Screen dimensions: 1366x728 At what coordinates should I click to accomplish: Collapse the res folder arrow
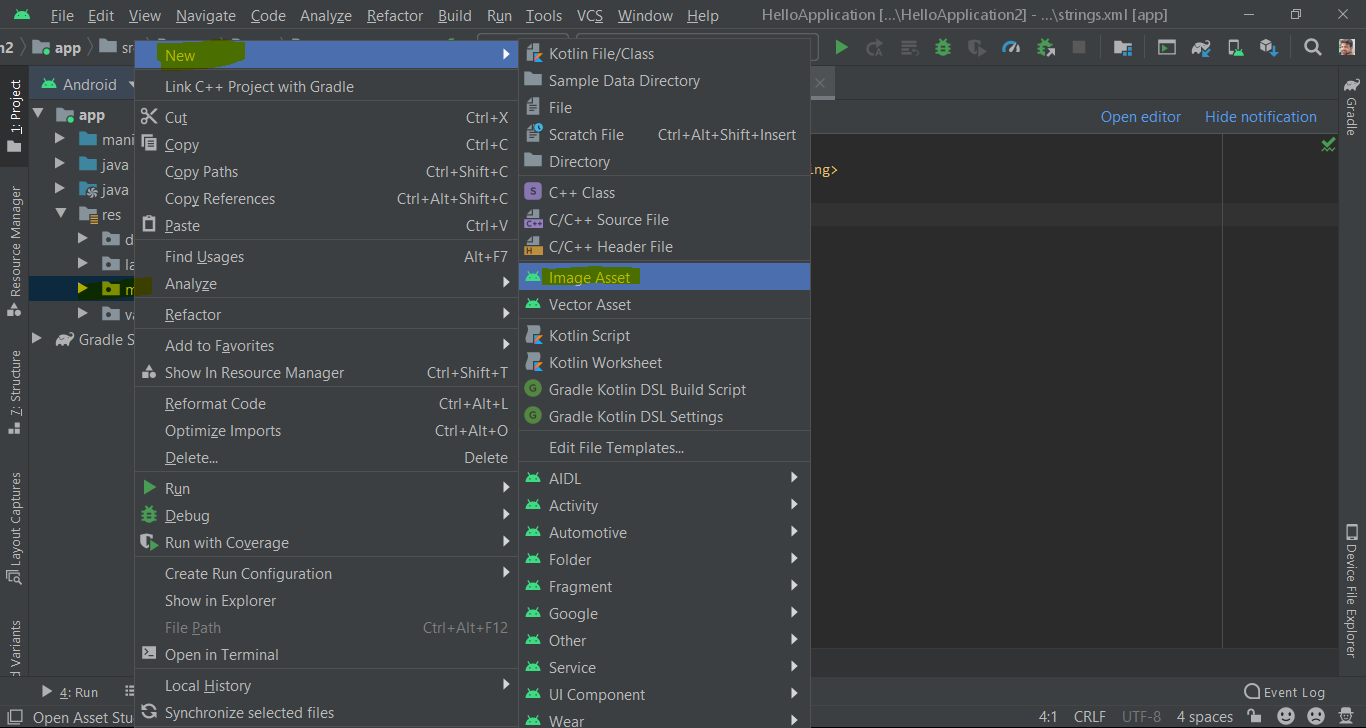tap(60, 214)
